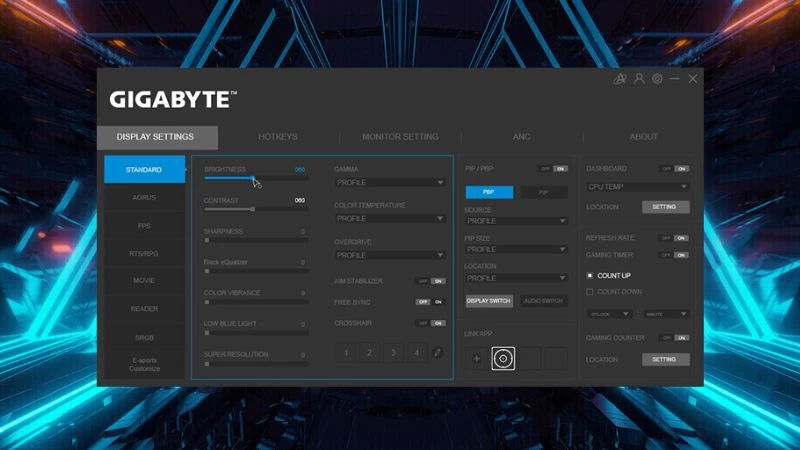Click the crosshair edit pencil icon
The height and width of the screenshot is (450, 800).
coord(437,353)
